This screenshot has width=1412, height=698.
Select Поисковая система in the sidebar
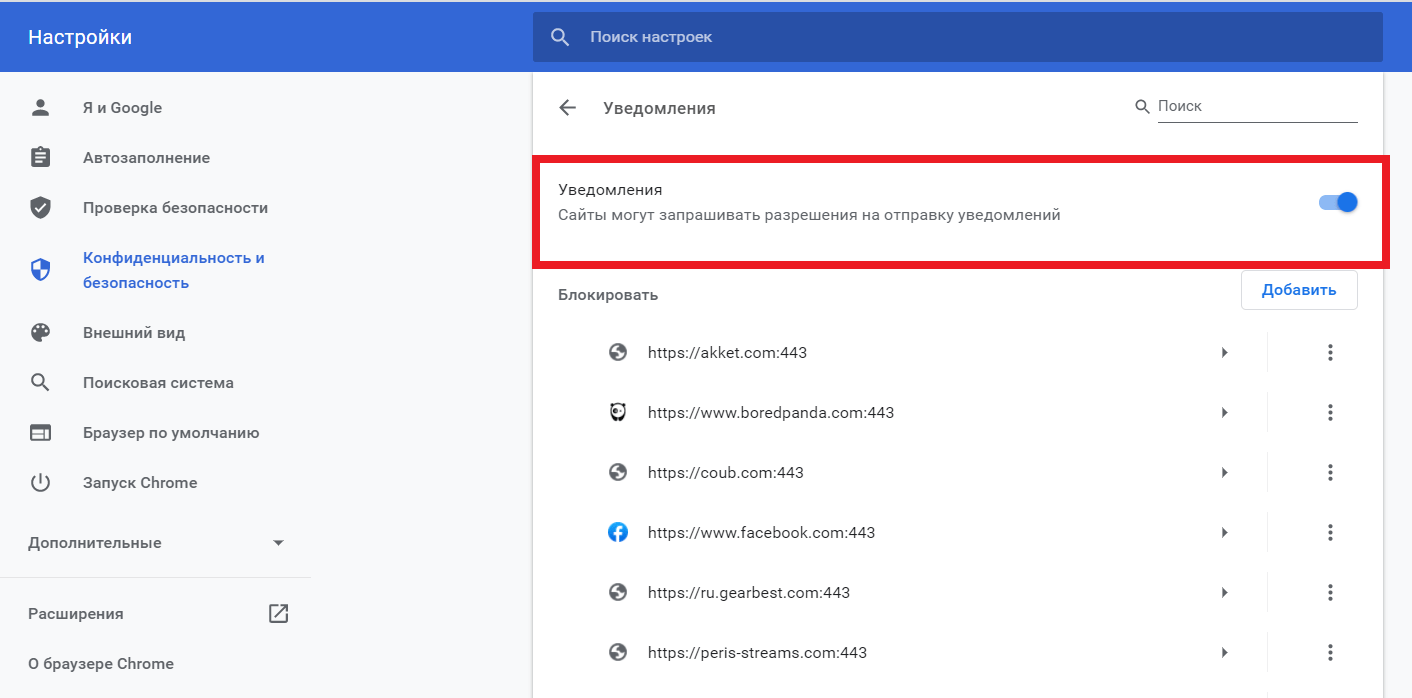(158, 383)
